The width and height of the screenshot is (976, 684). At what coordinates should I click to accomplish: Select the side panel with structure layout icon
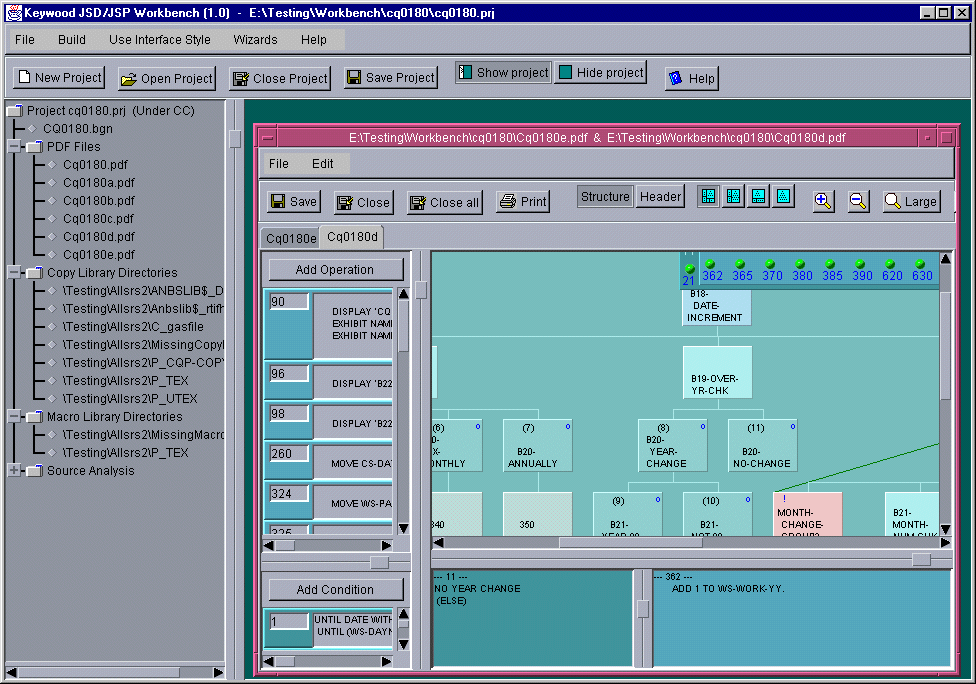coord(733,197)
